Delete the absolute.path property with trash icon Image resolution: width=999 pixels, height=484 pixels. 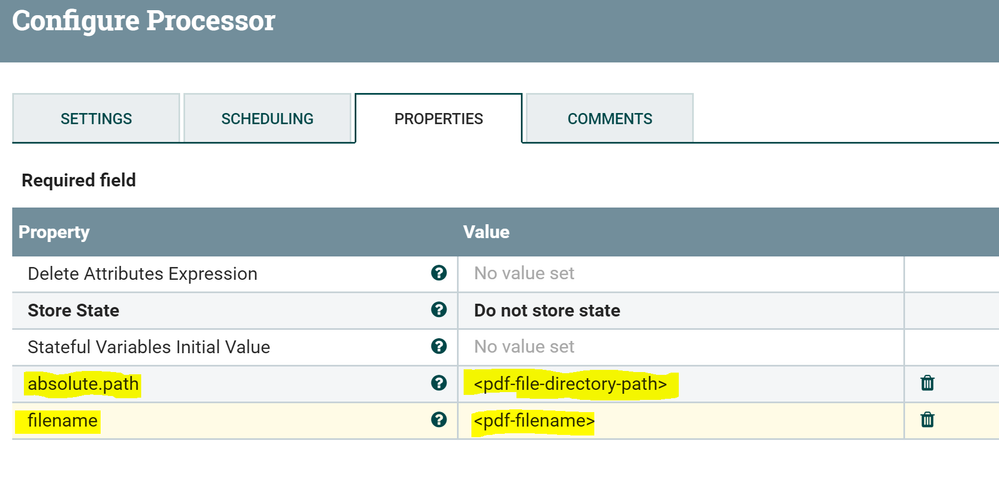[927, 383]
